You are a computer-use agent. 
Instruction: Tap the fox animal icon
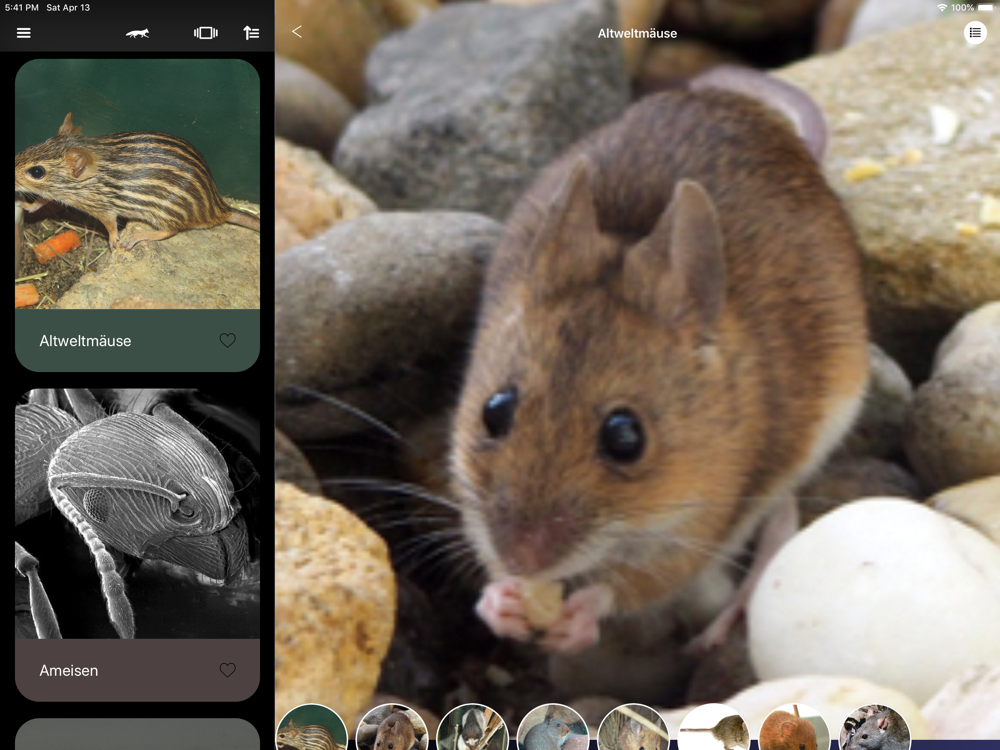138,33
